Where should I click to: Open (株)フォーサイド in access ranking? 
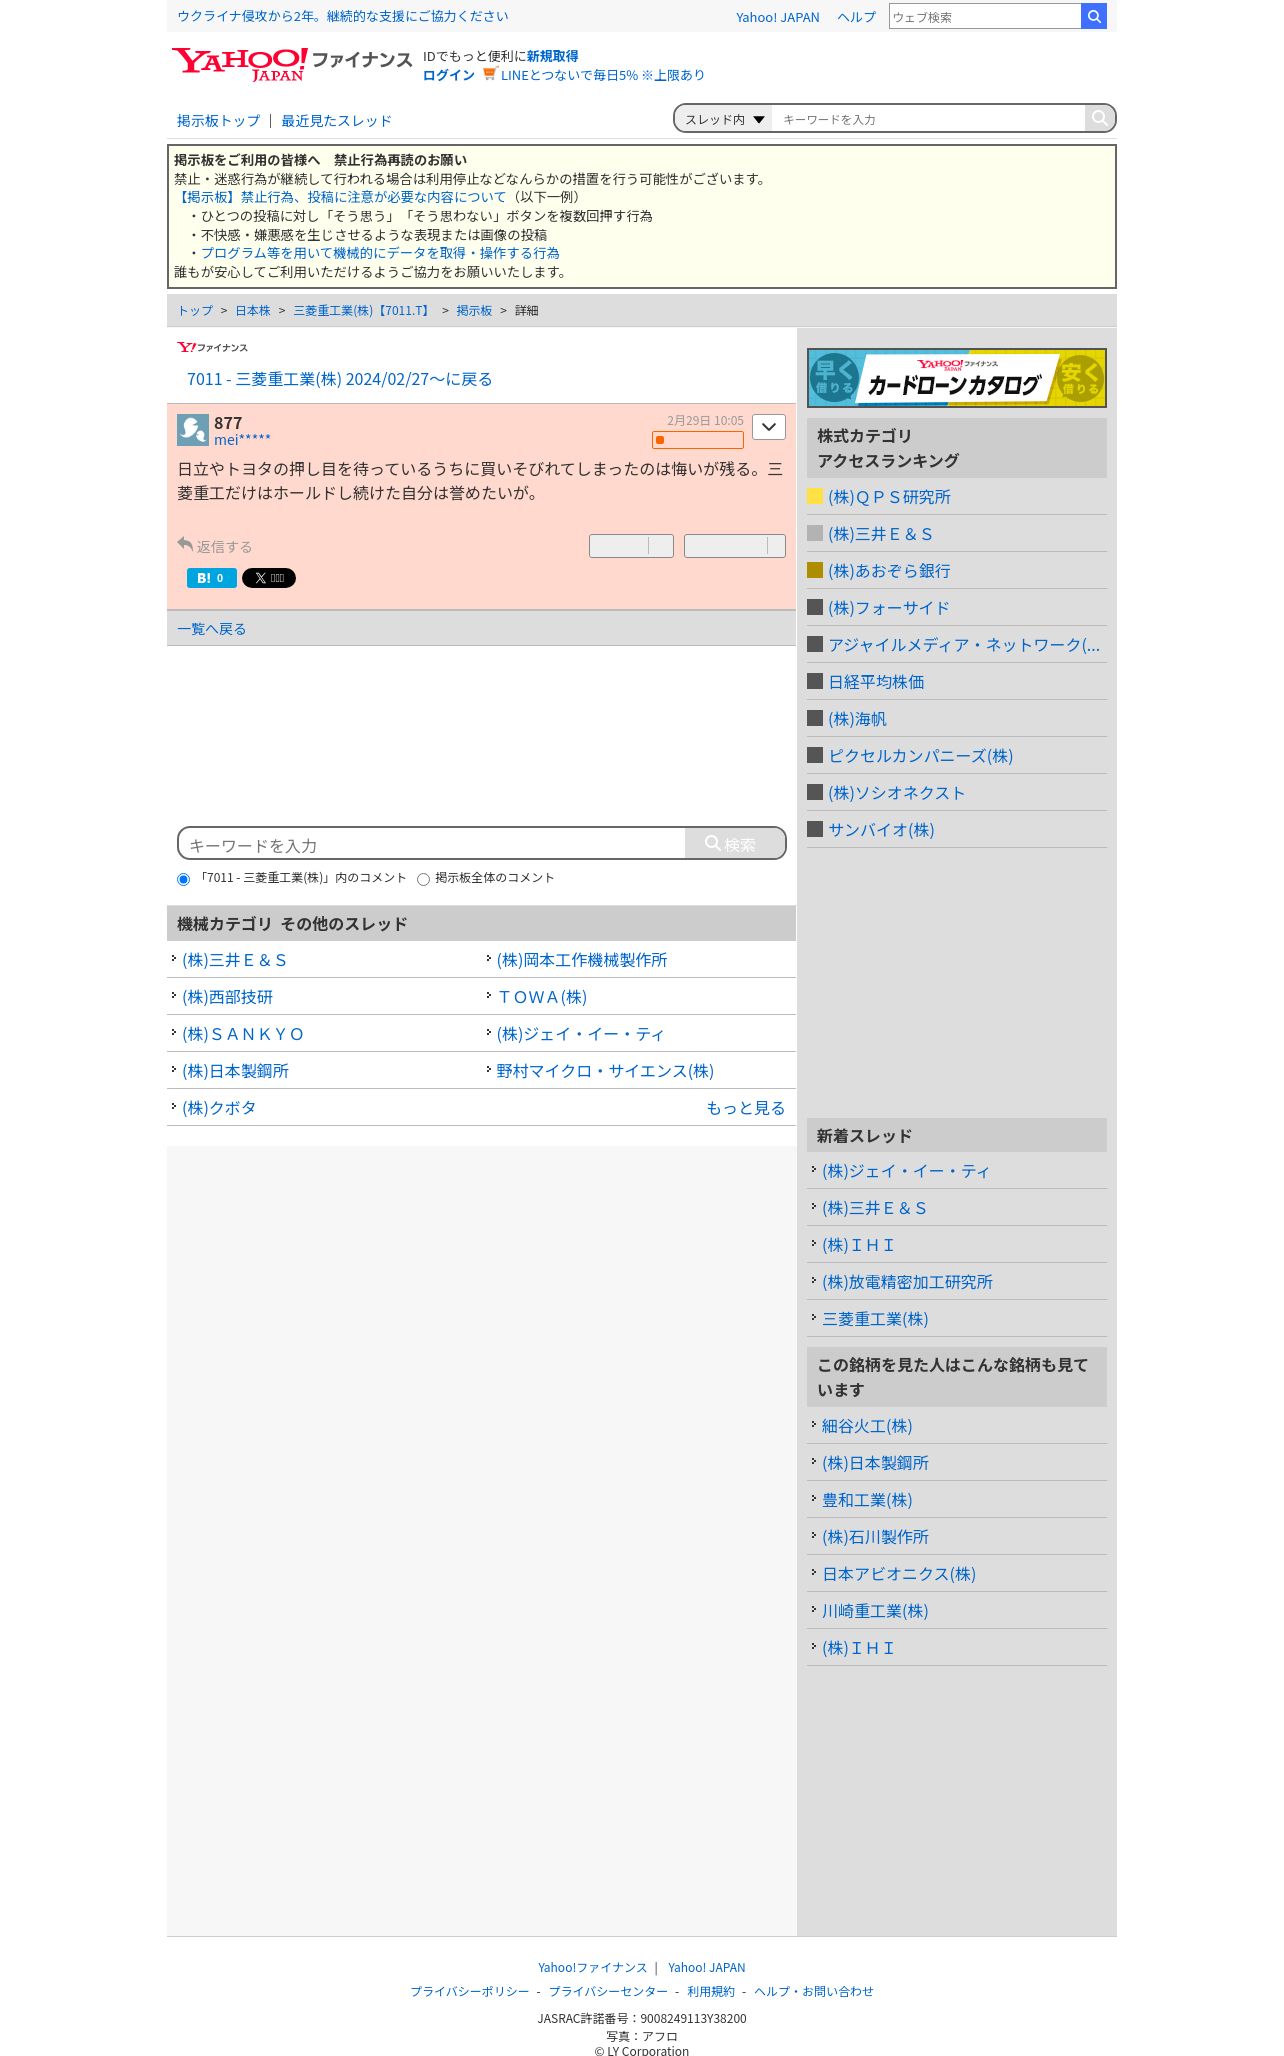[888, 608]
